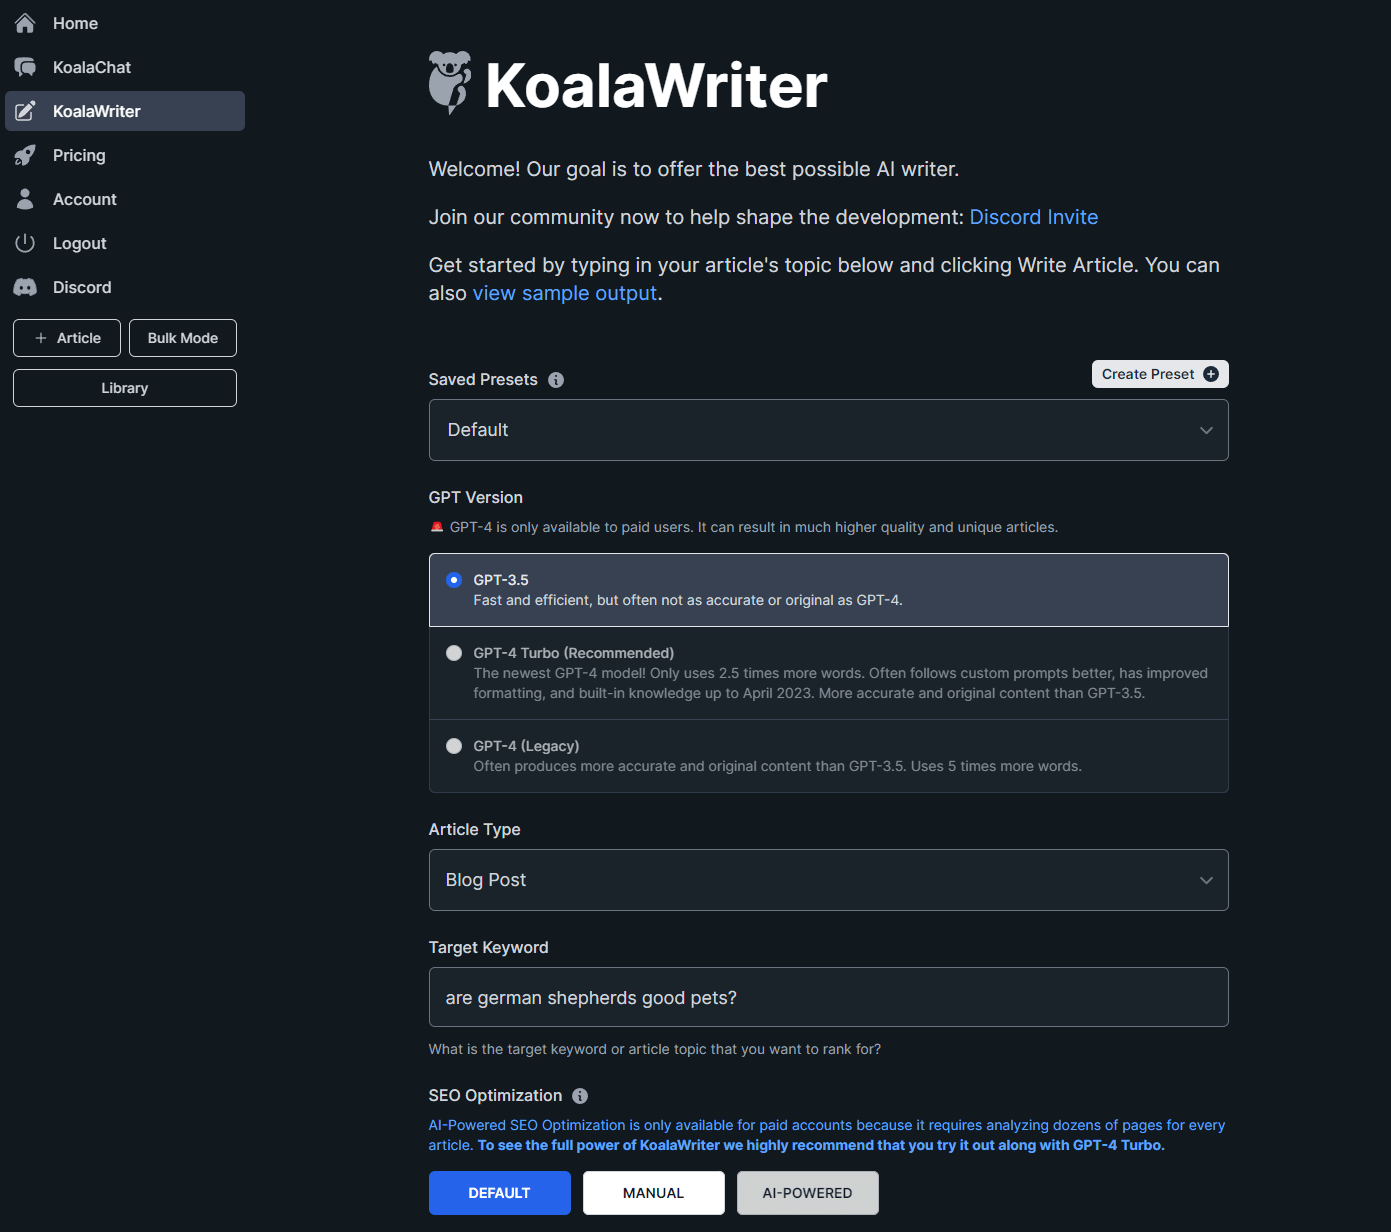Click the 'Fast and efficient' GPT-3.5 description
The width and height of the screenshot is (1391, 1232).
(688, 600)
